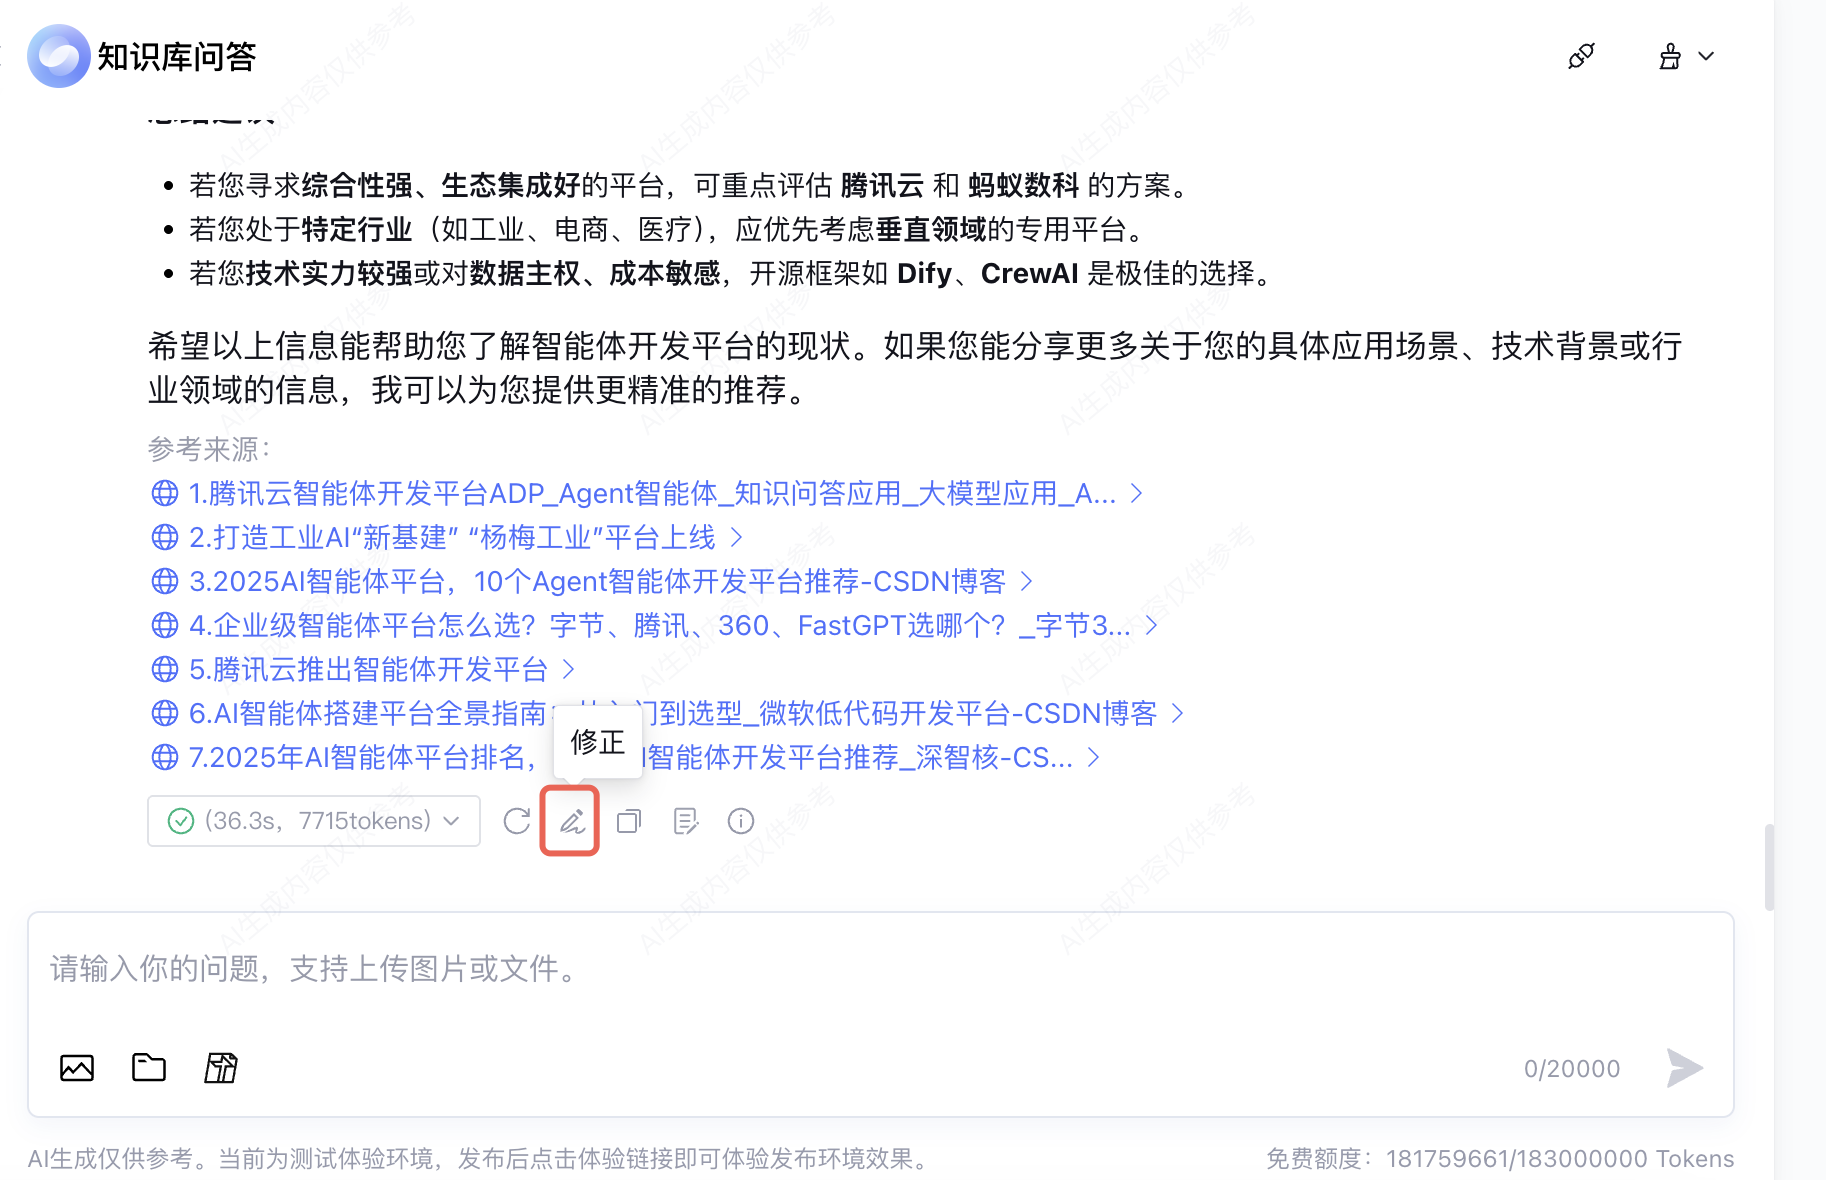1826x1180 pixels.
Task: Copy the answer with the copy icon
Action: tap(629, 821)
